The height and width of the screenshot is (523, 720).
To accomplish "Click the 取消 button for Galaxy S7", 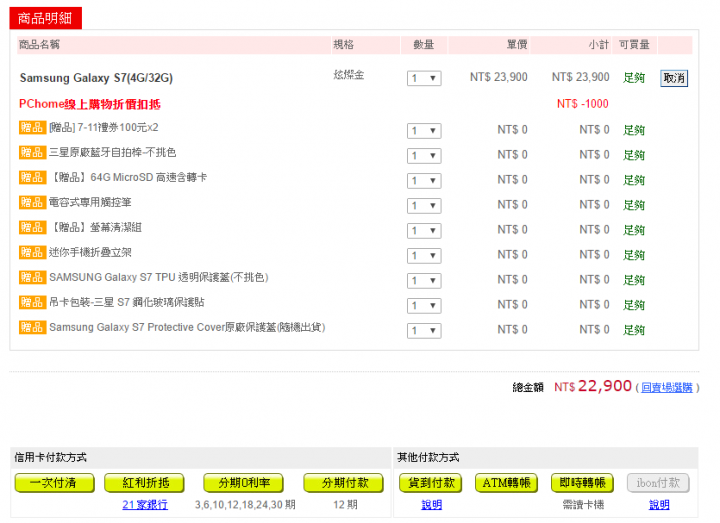I will pyautogui.click(x=674, y=79).
